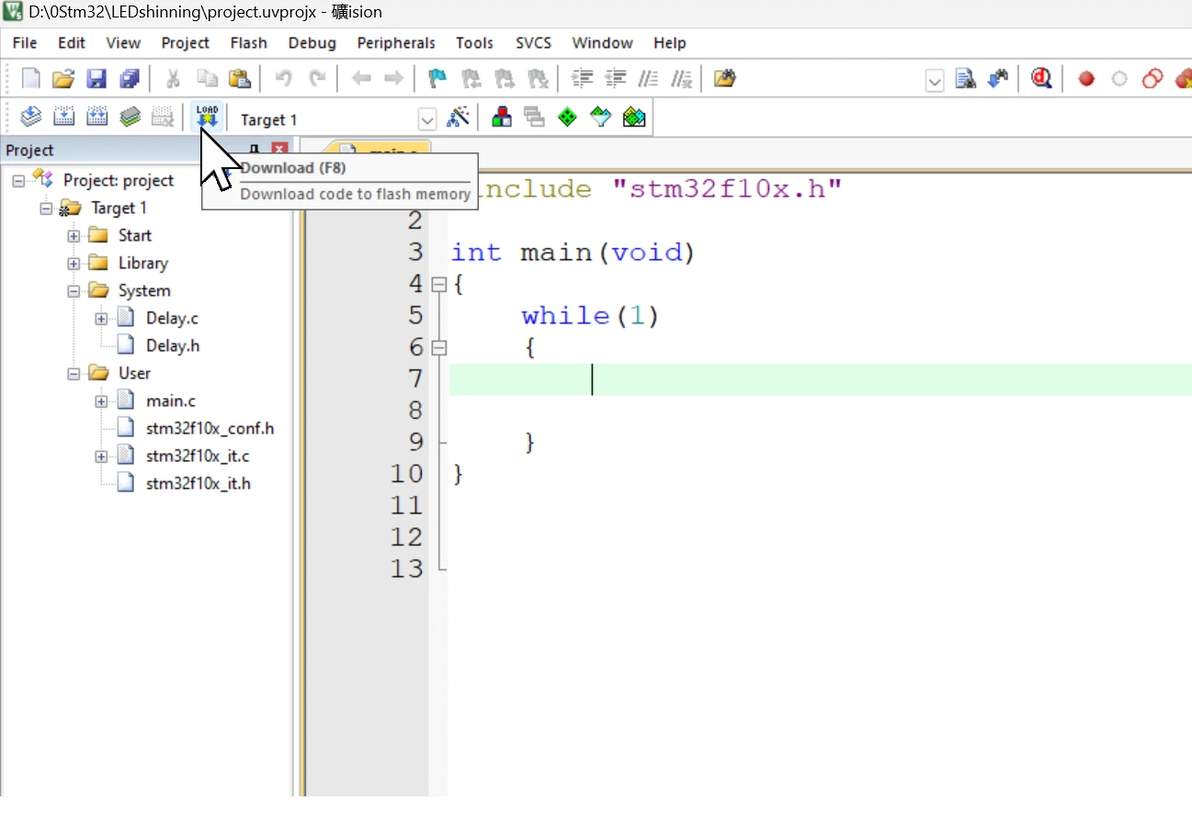Click the Undo arrow icon

(x=284, y=78)
